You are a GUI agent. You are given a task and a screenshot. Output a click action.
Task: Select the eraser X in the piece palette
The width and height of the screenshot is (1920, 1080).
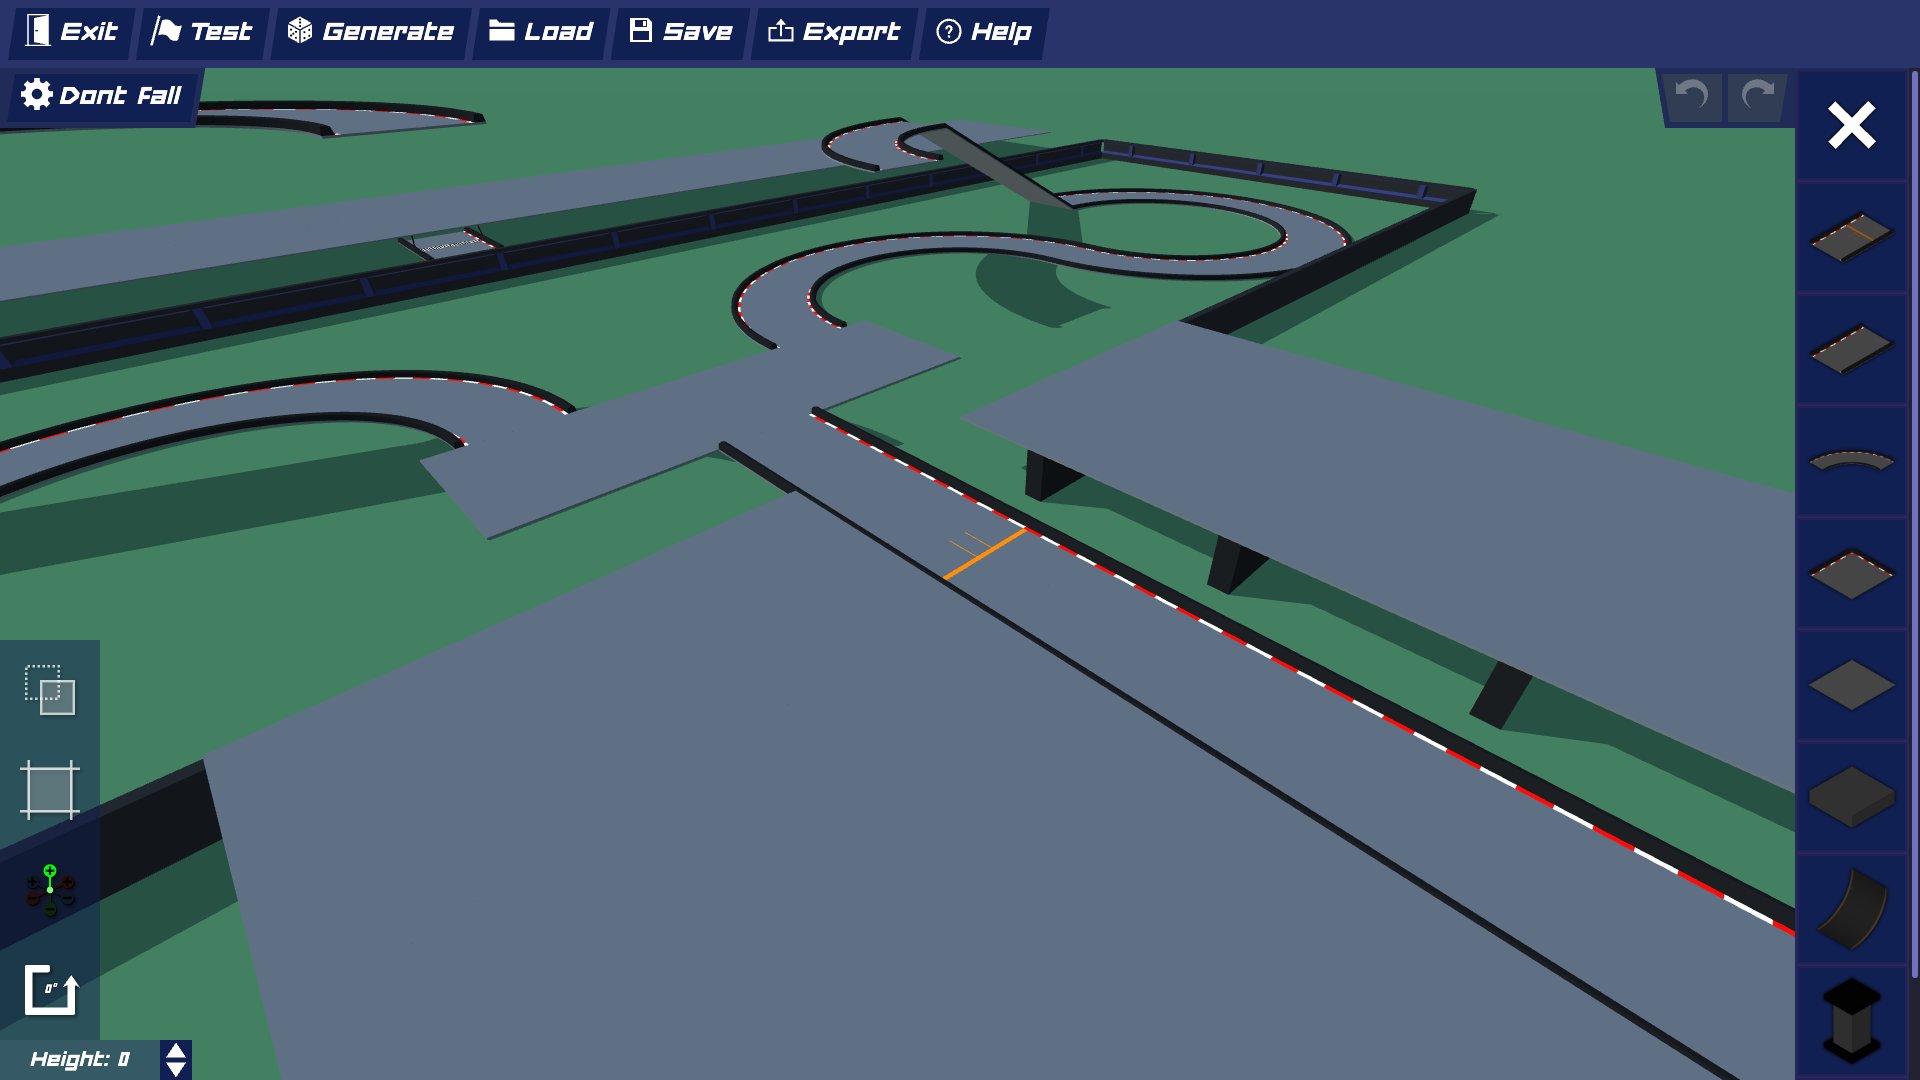click(1851, 125)
